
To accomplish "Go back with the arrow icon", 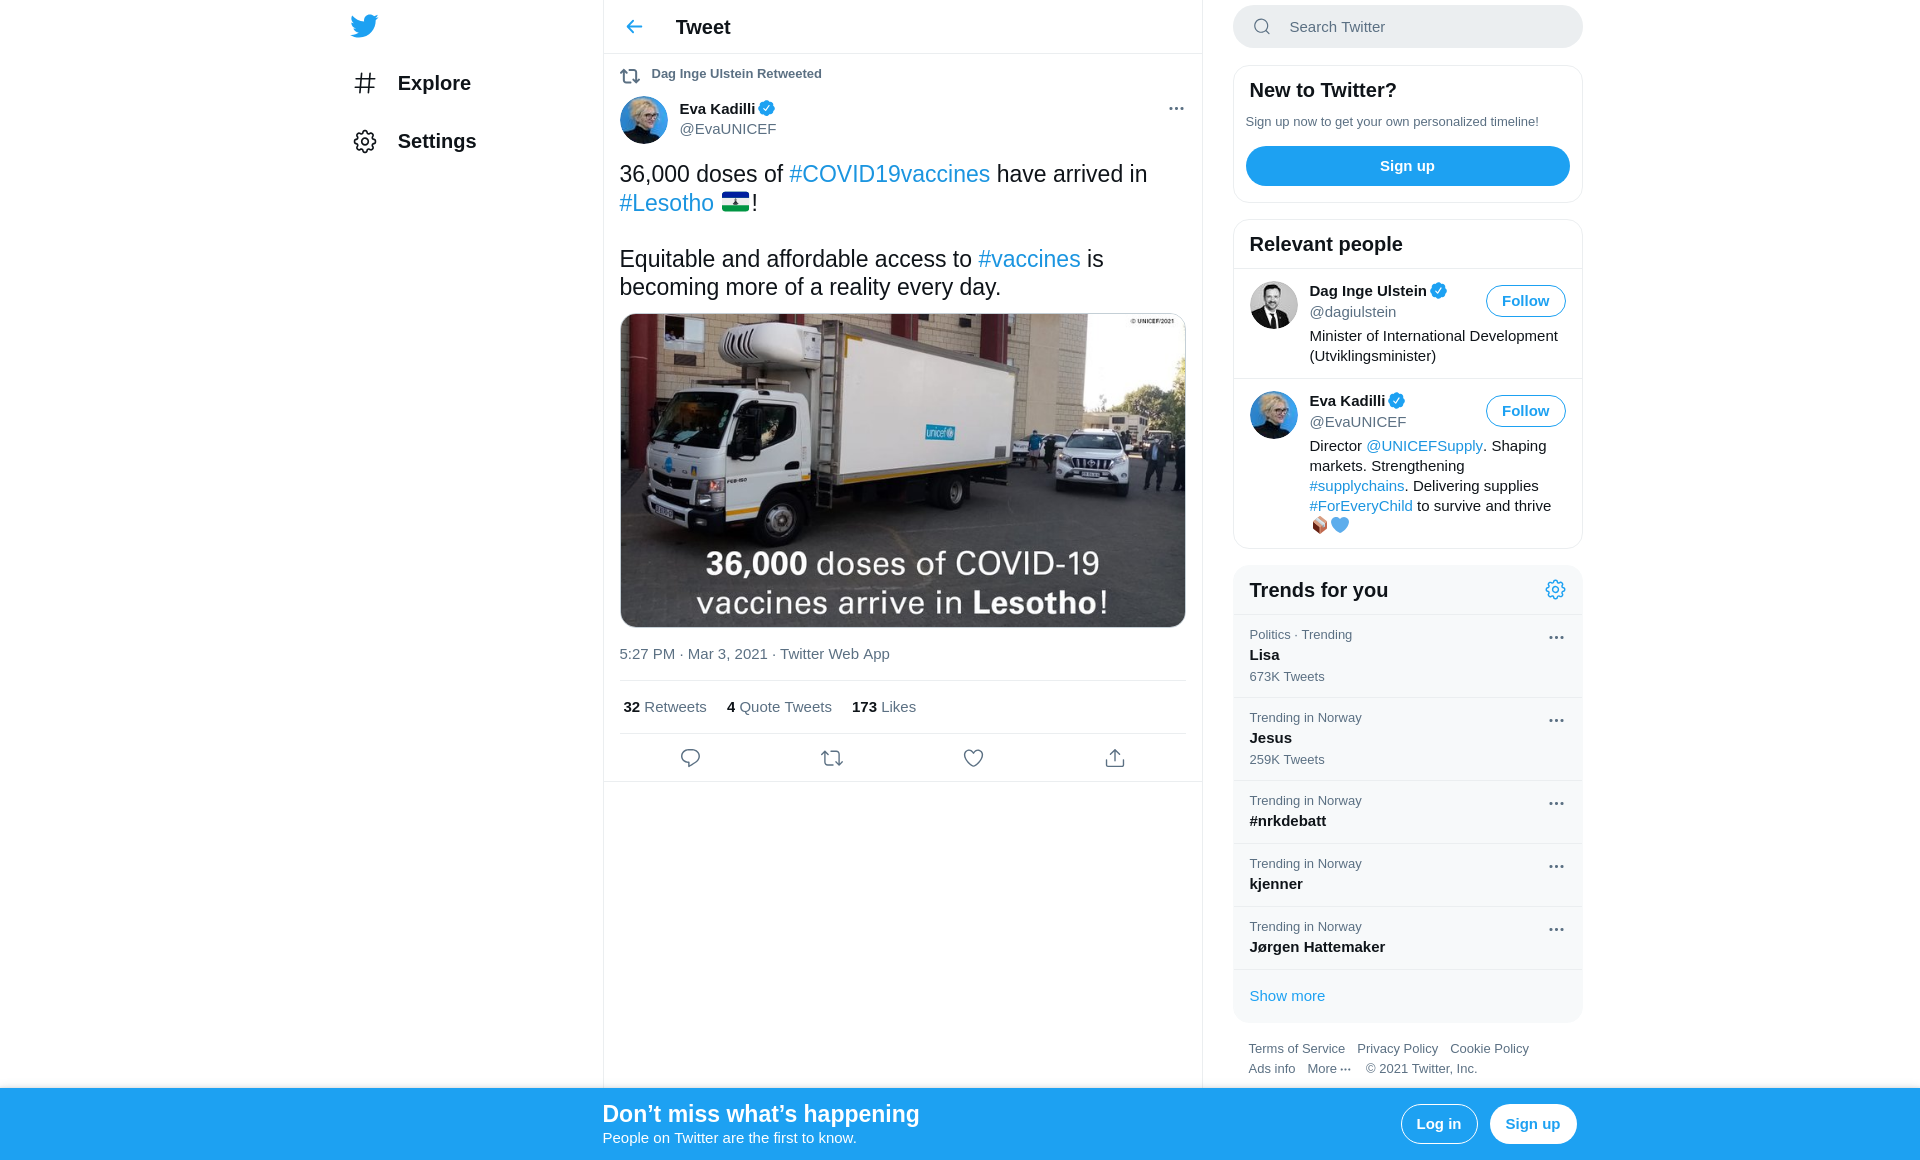I will tap(634, 27).
